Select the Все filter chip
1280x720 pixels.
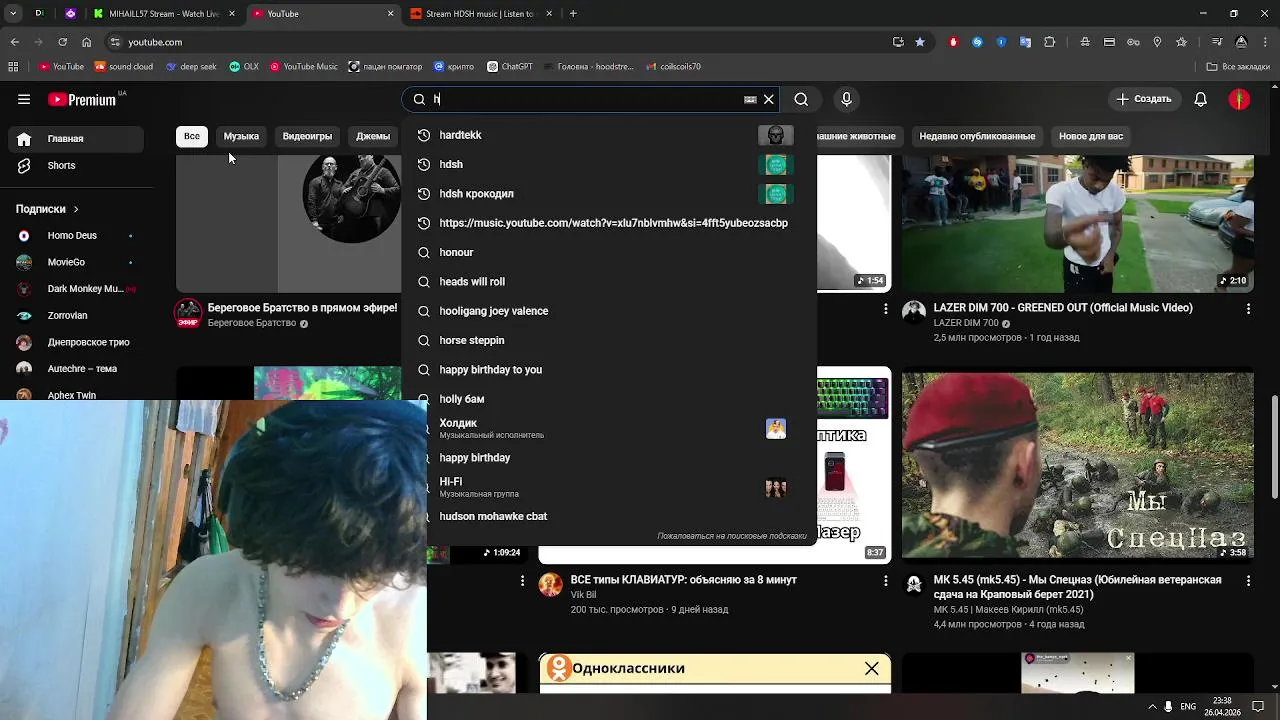click(x=191, y=136)
